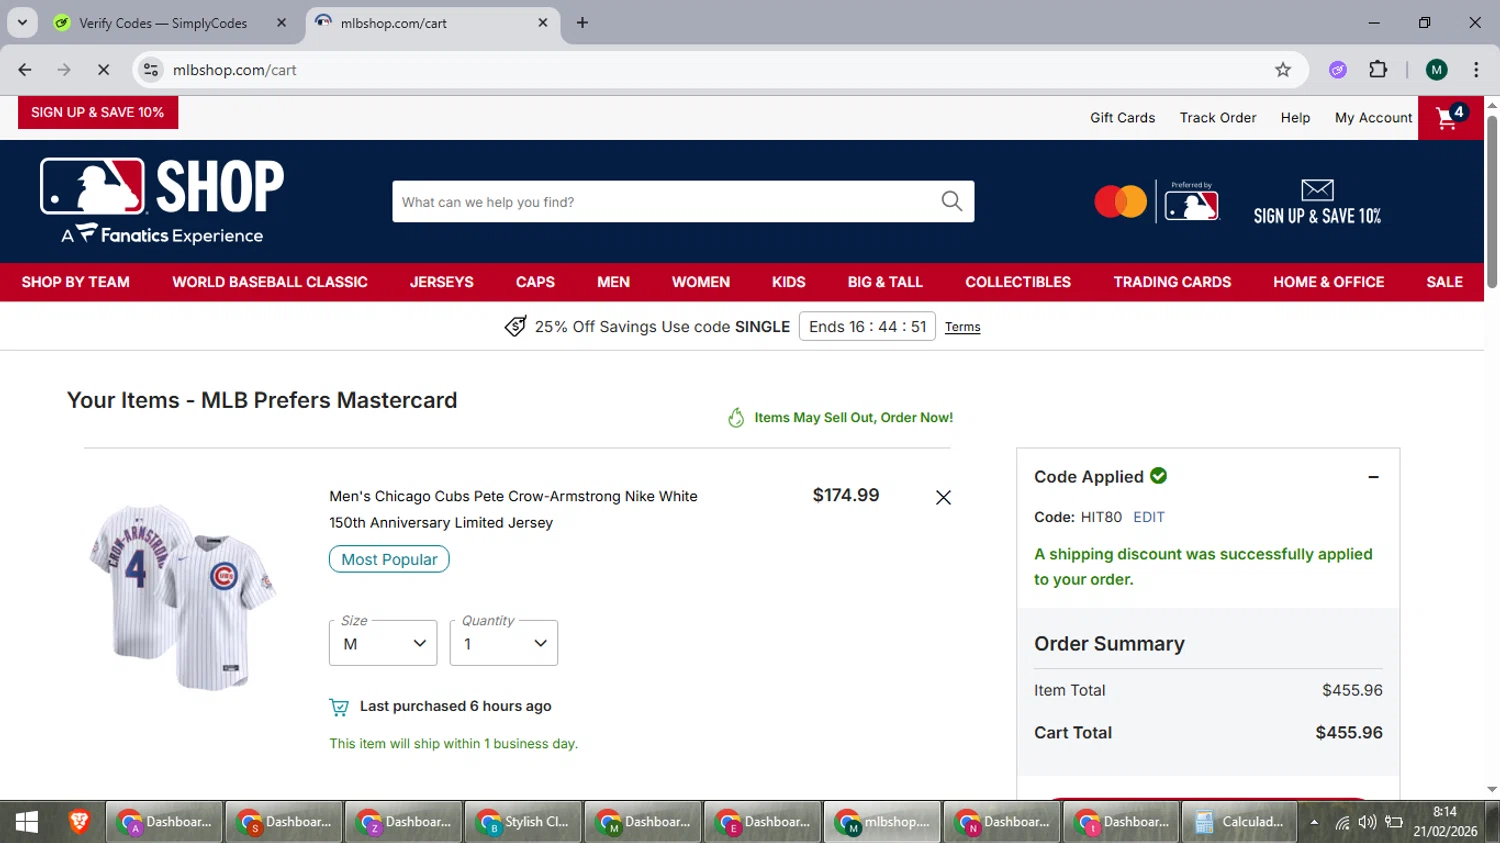Open the site information icon in address bar
Screen dimensions: 1500x843
pyautogui.click(x=151, y=69)
